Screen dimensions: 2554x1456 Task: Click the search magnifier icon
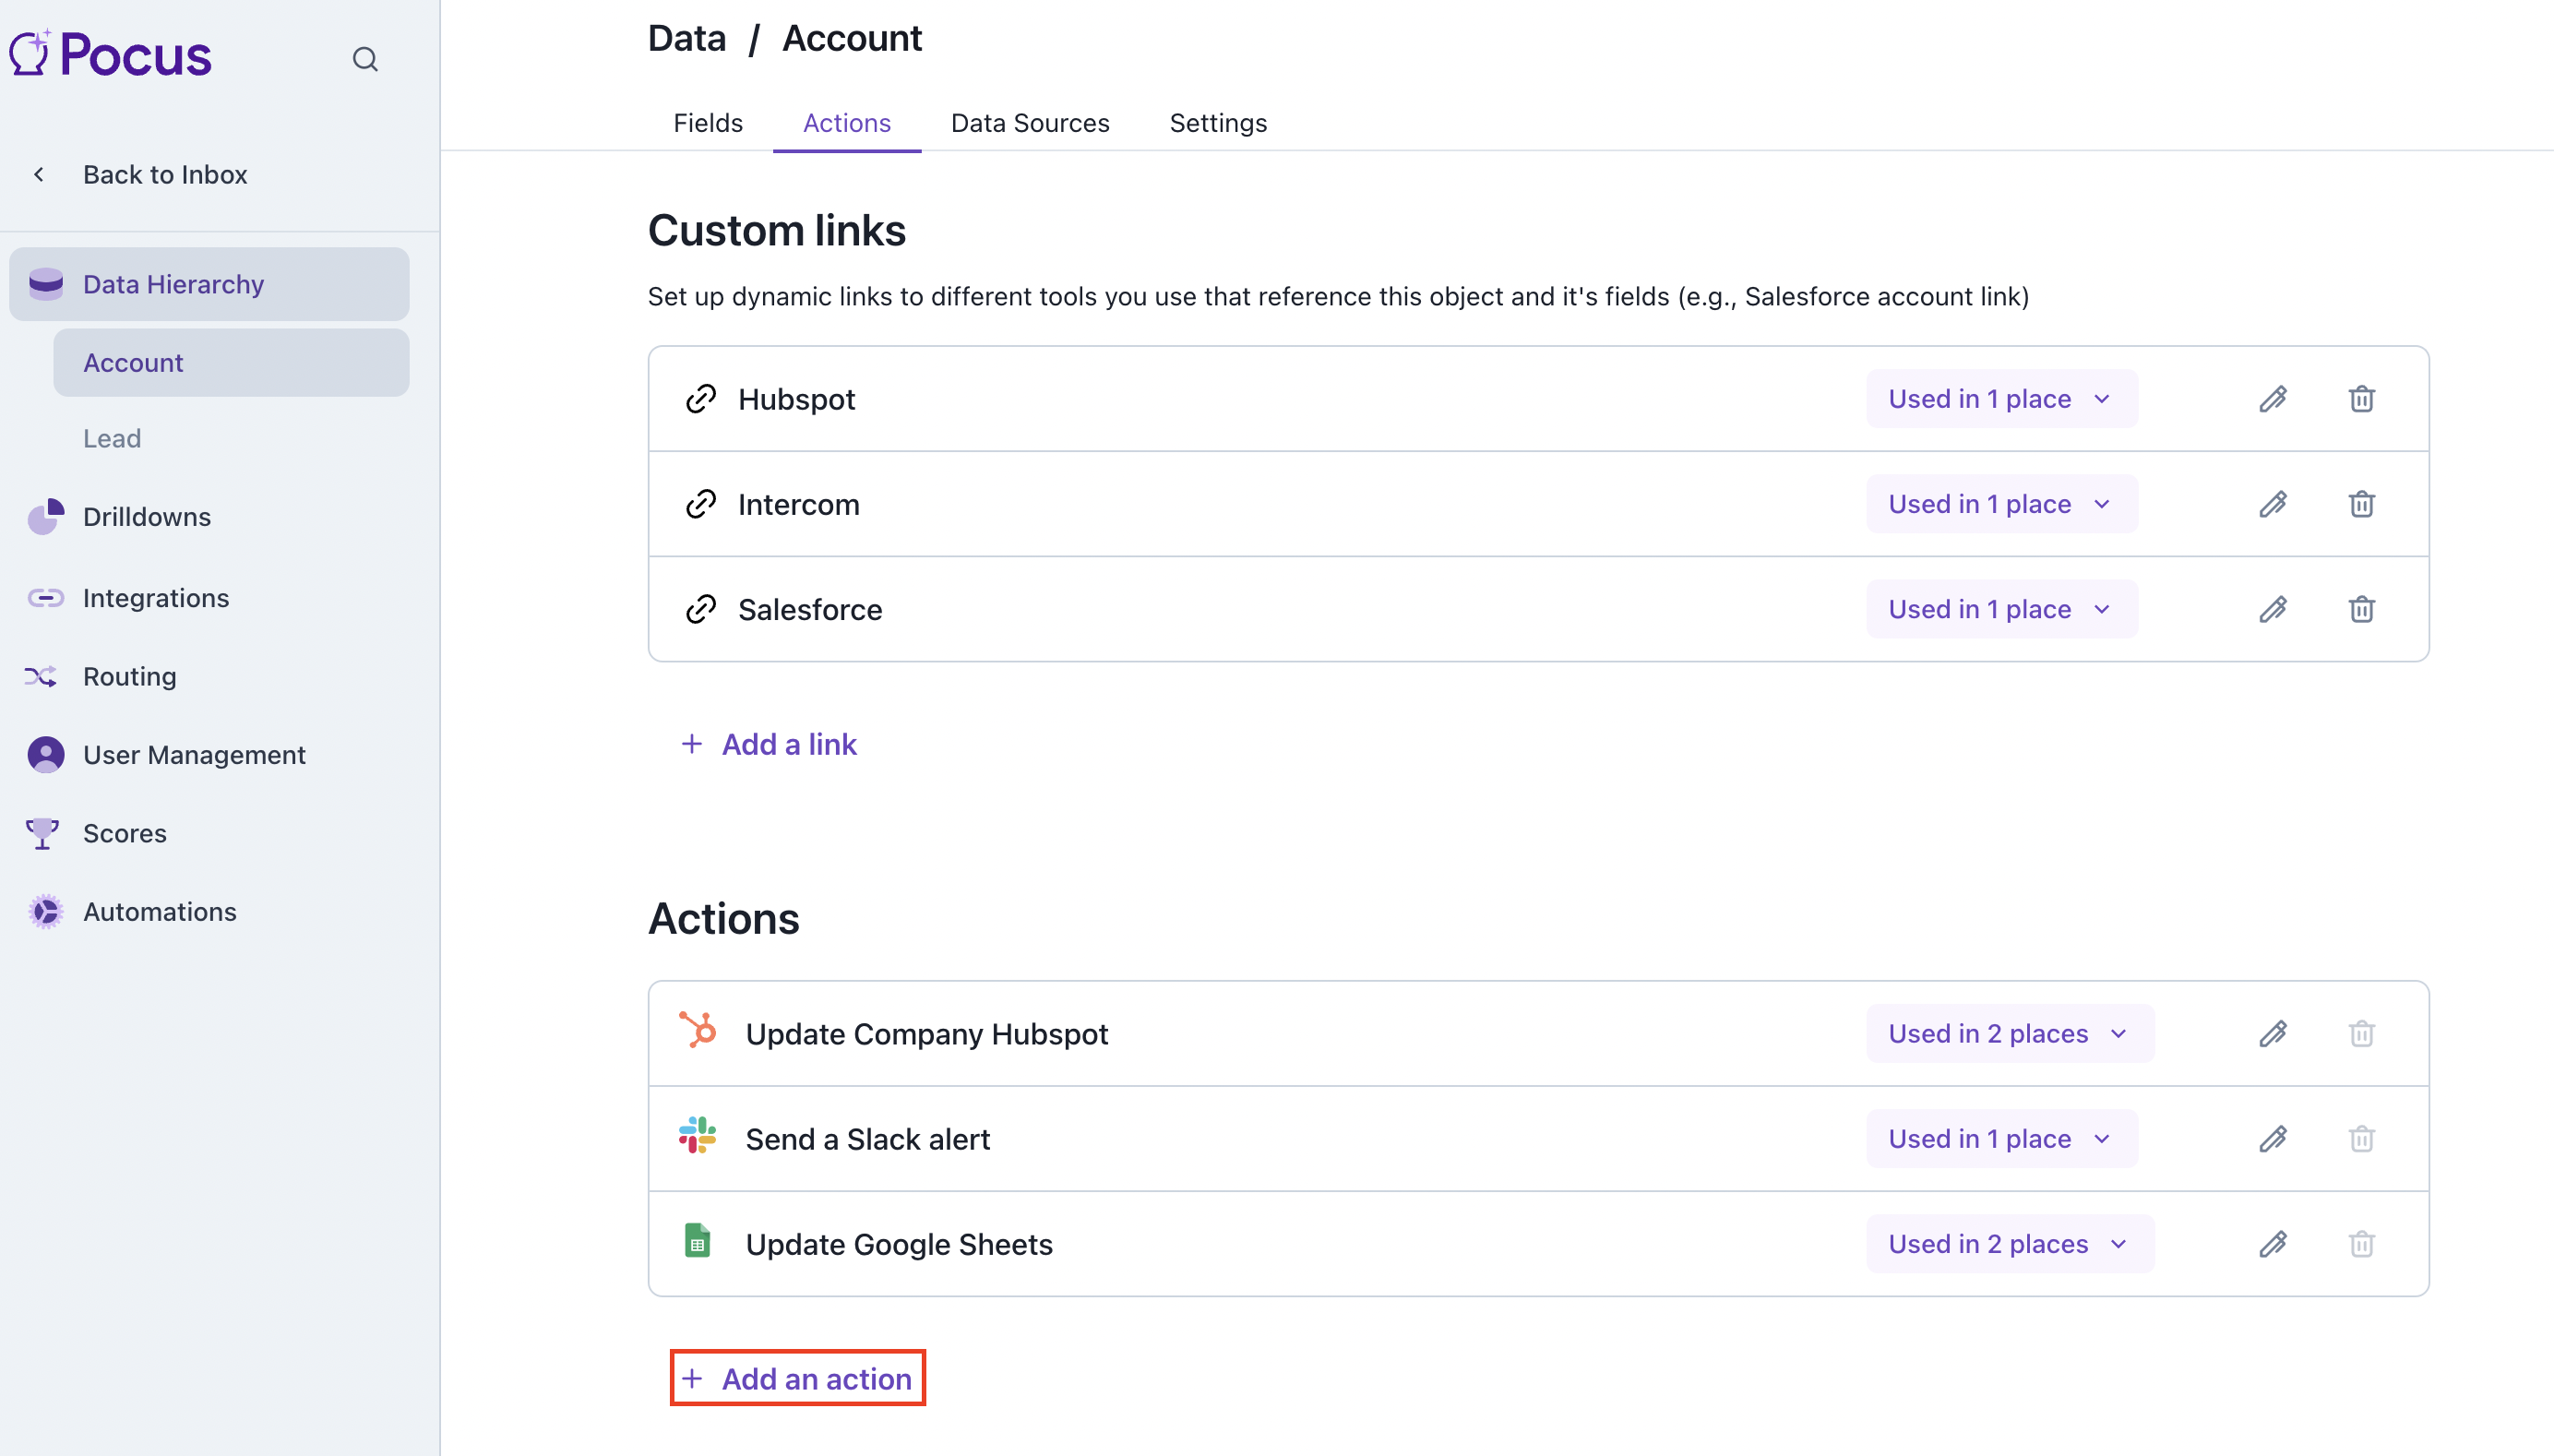click(x=365, y=59)
